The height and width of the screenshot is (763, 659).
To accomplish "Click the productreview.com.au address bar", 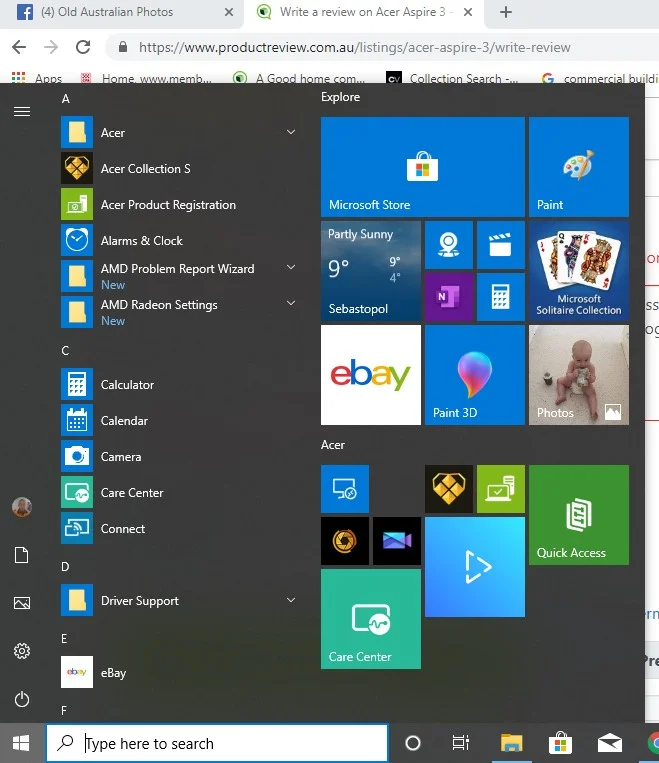I will 381,47.
